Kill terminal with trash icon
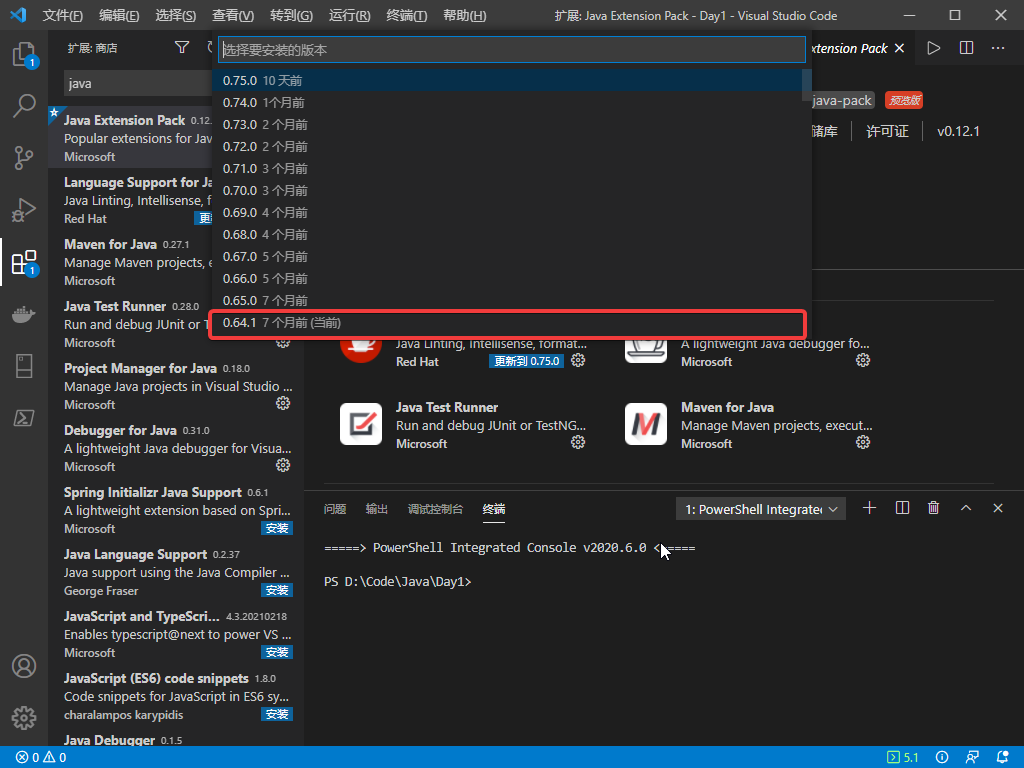 pos(934,508)
